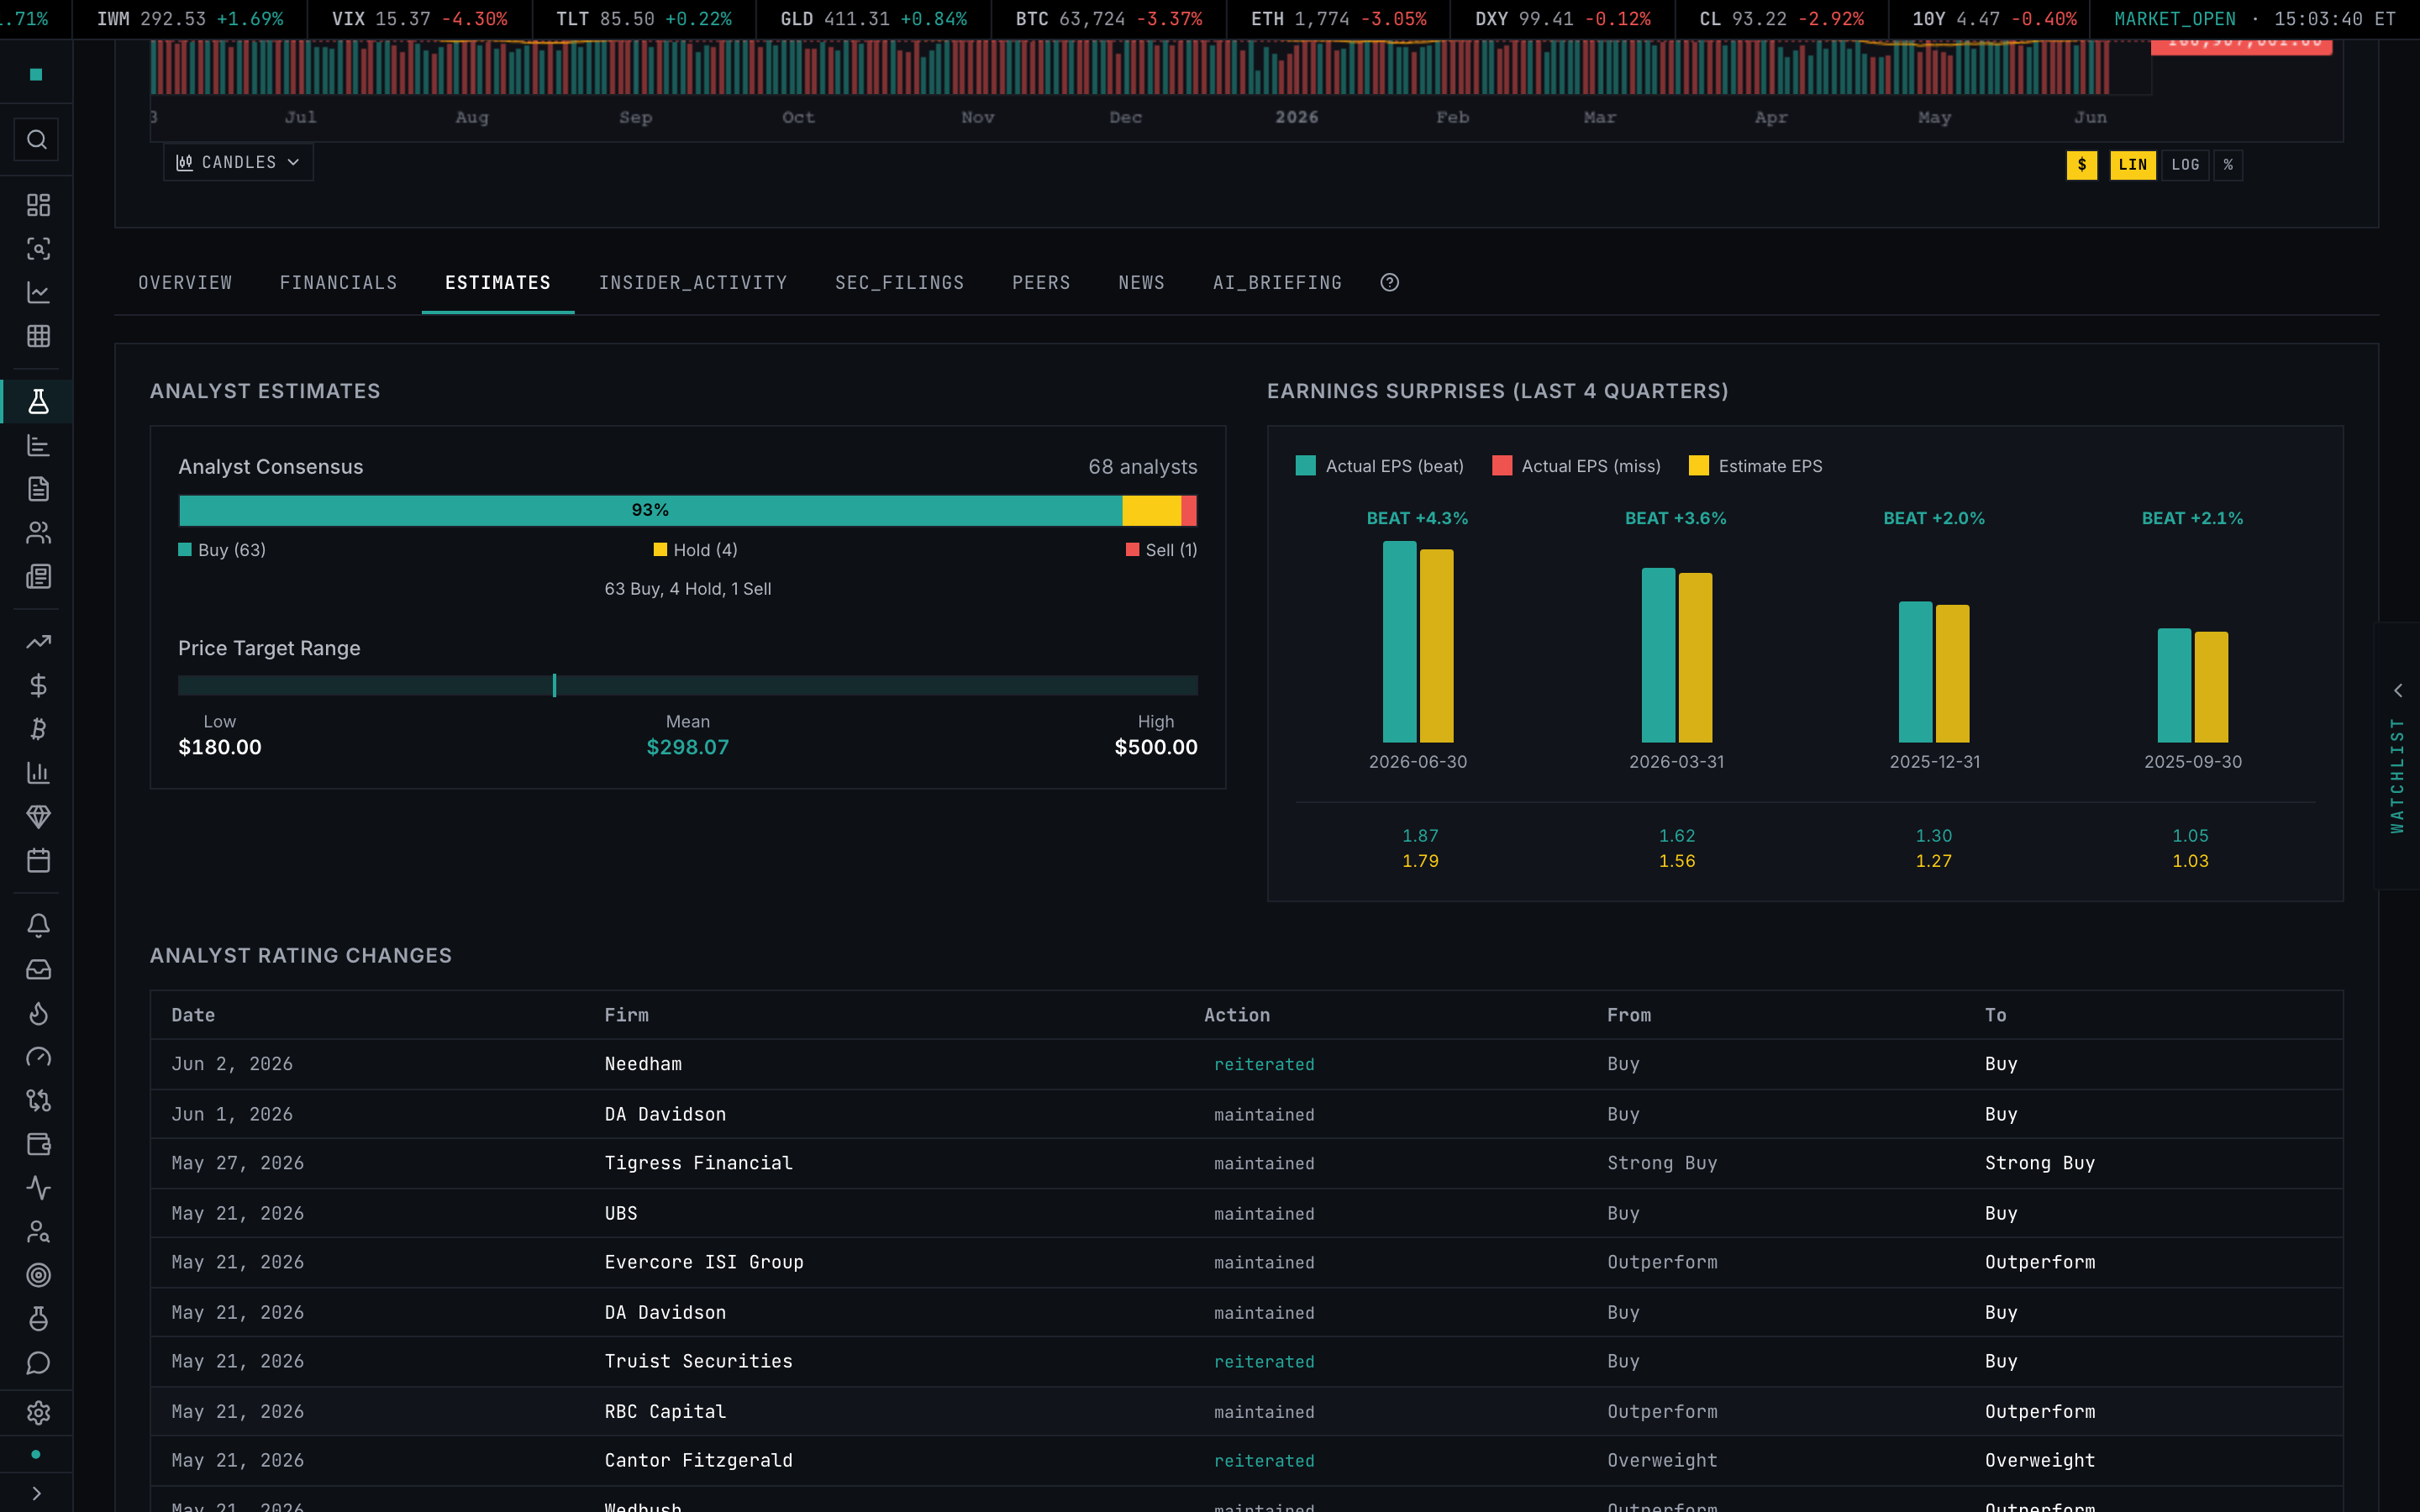Screen dimensions: 2420x1512
Task: Open the target bullseye sidebar icon
Action: click(x=38, y=1276)
